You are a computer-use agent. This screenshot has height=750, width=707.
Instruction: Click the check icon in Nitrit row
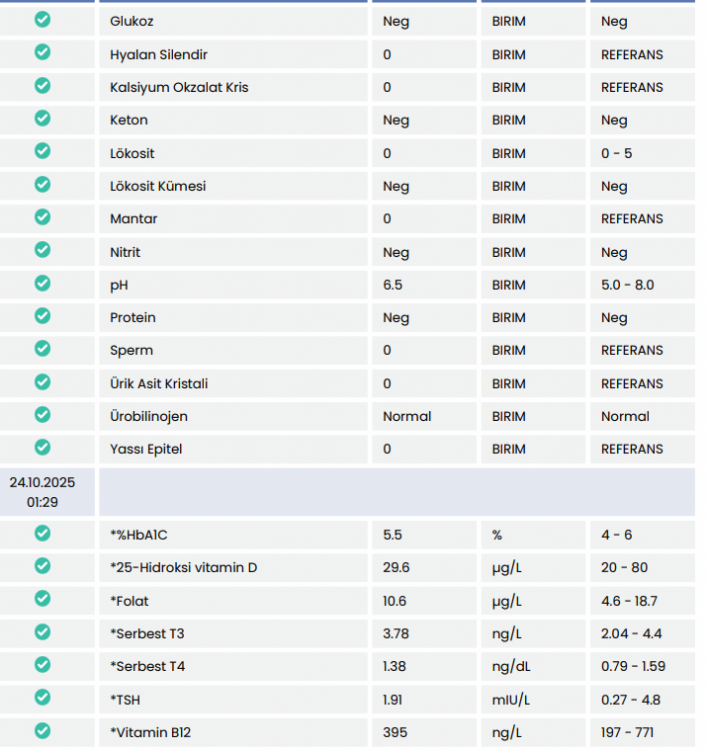click(x=43, y=250)
